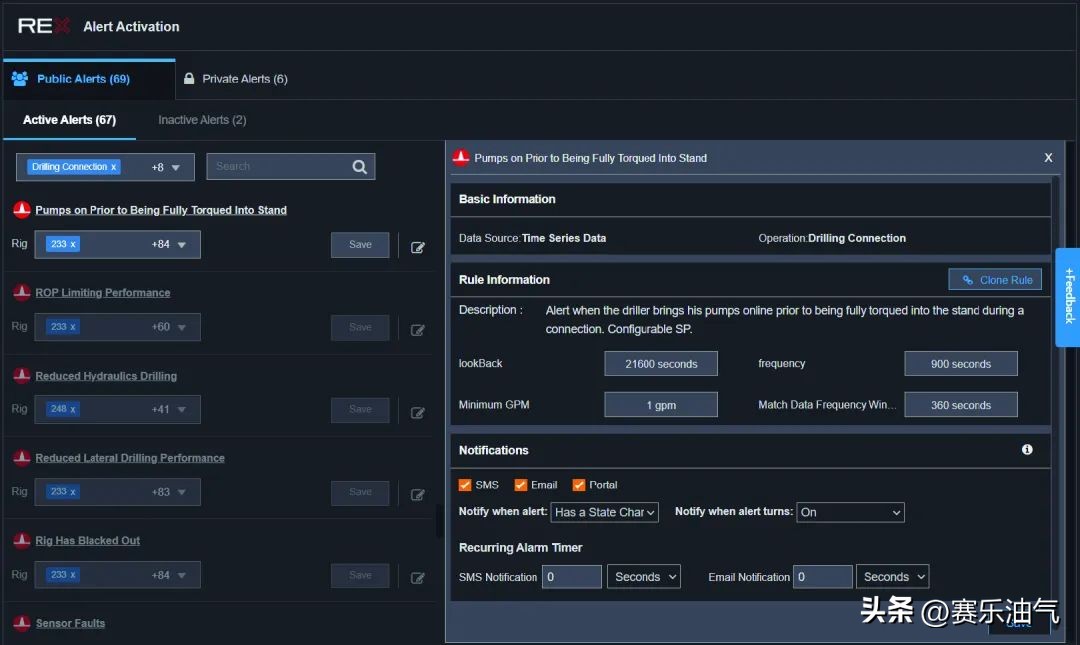
Task: Click the Clone Rule button
Action: pos(995,280)
